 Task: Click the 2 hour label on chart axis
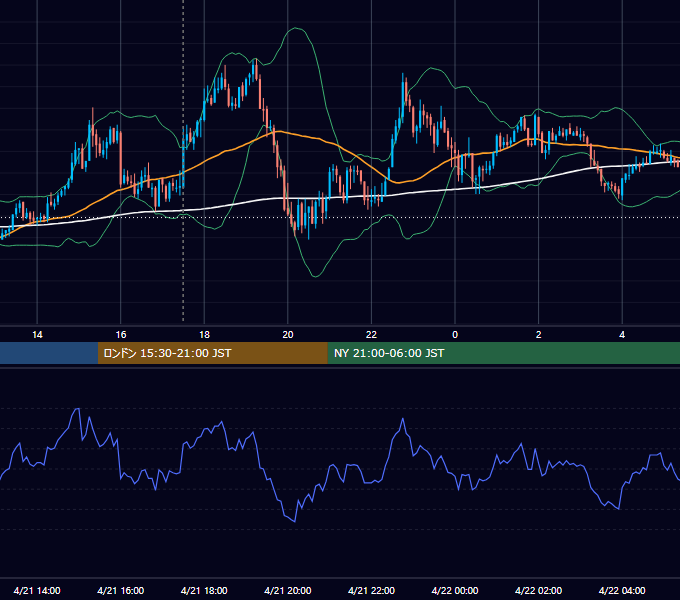[539, 335]
